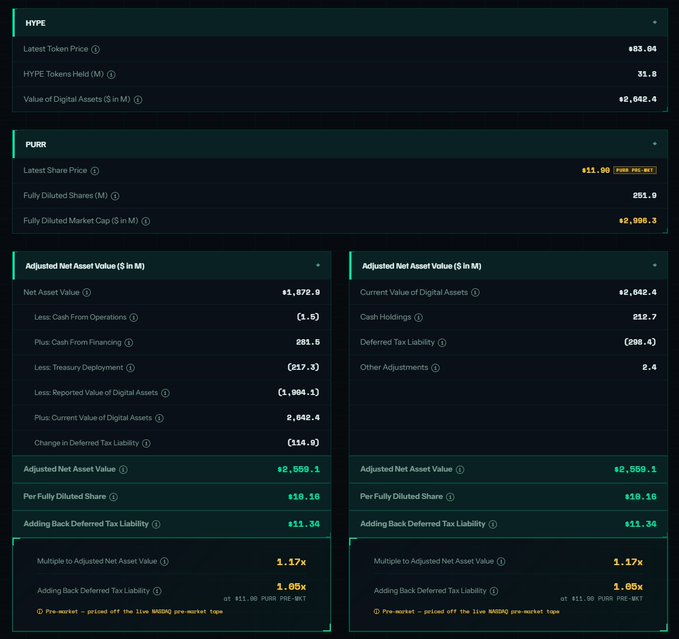Click Adjusted Net Asset Value info icon in Net Asset Value panel

(123, 469)
